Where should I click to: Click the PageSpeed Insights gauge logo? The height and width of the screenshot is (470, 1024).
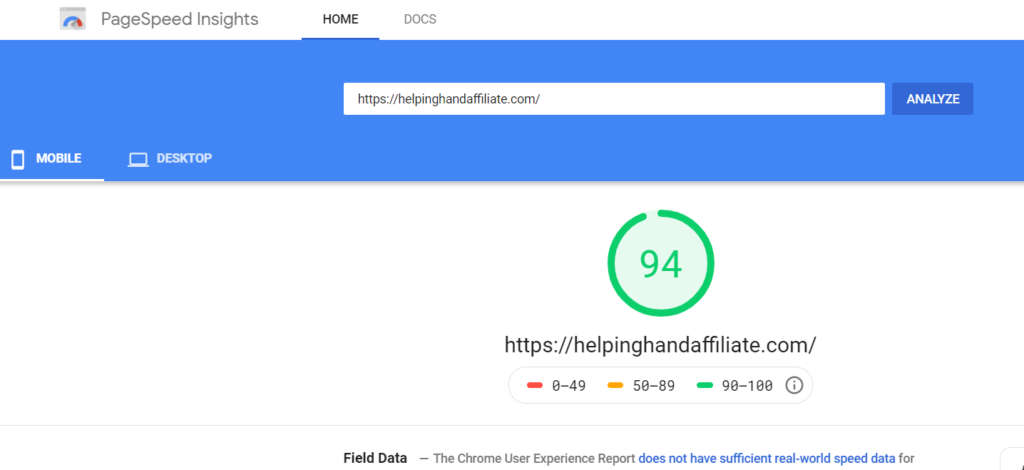tap(72, 19)
